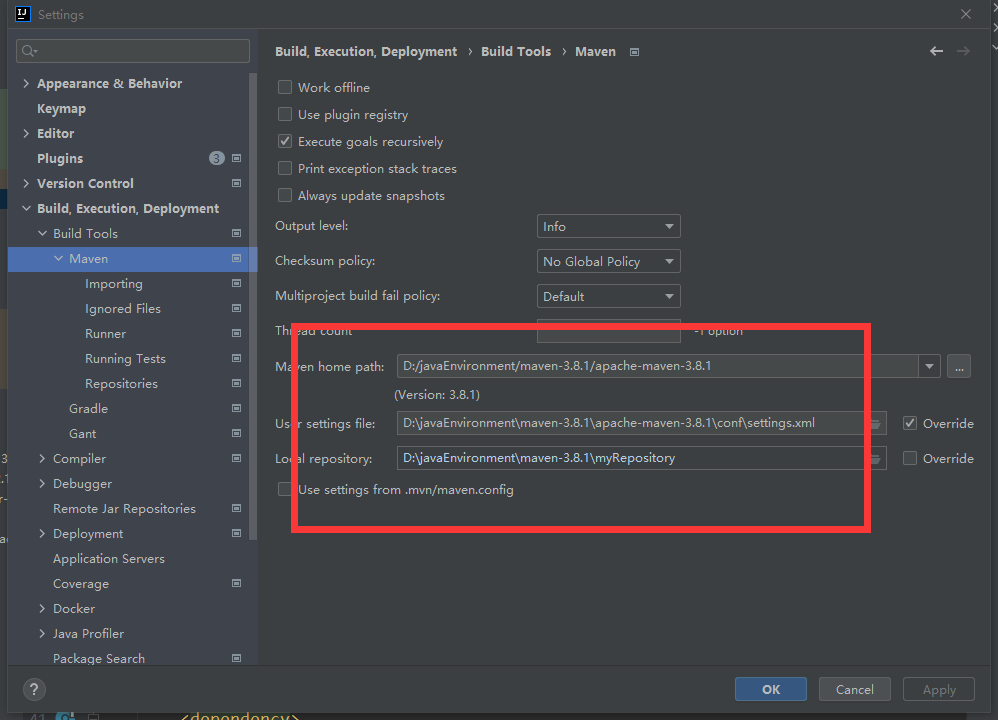Click the forward navigation arrow
The height and width of the screenshot is (720, 998).
tap(963, 52)
